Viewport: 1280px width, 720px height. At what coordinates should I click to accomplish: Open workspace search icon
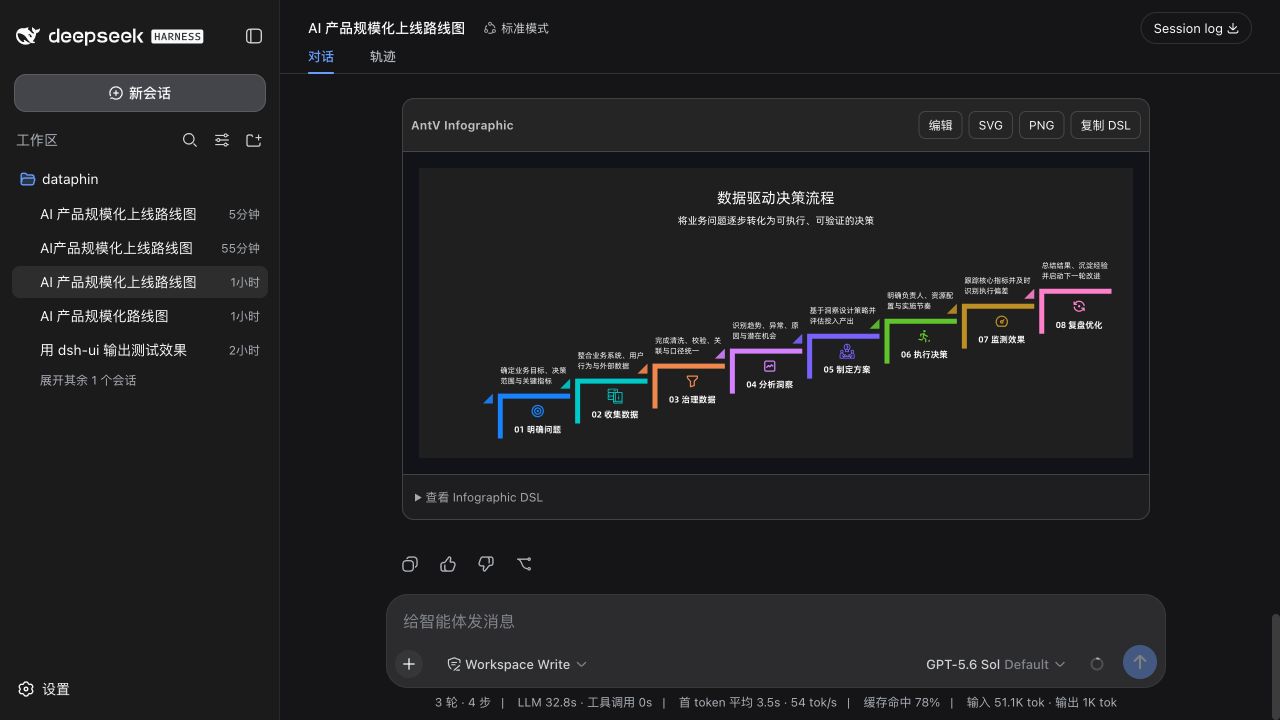tap(190, 140)
